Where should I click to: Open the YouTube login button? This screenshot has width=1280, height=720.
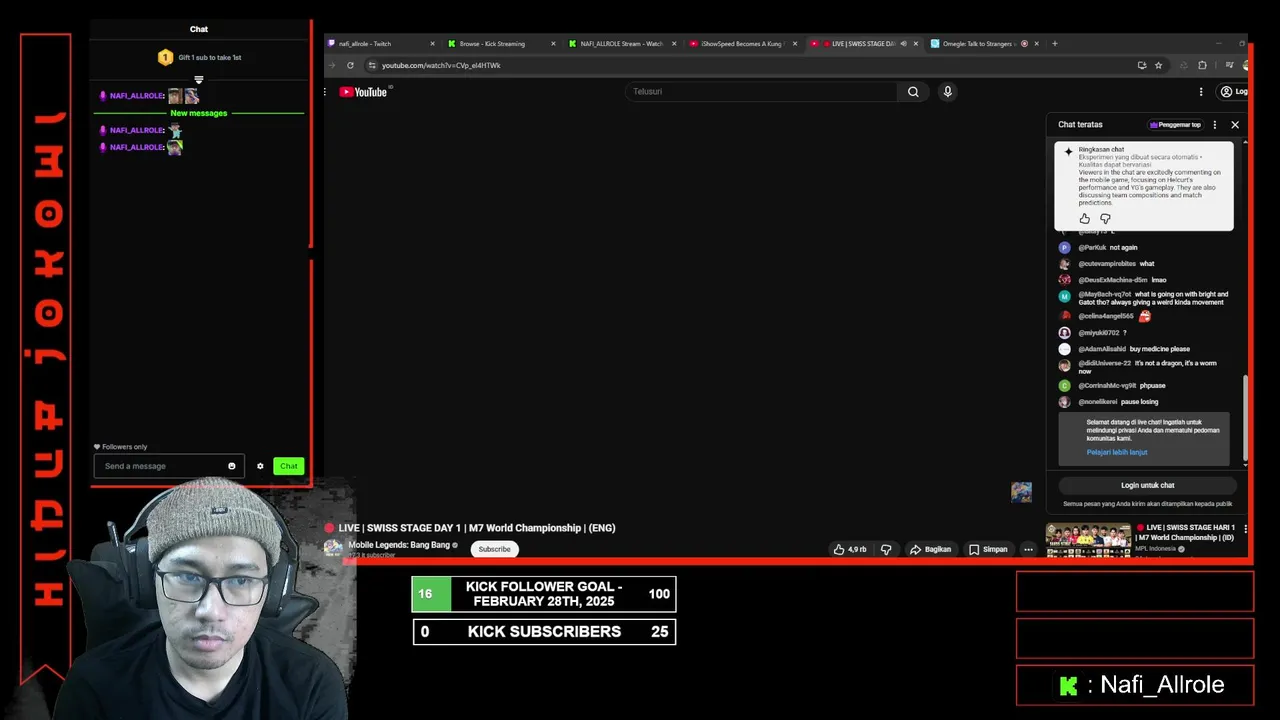click(x=1234, y=92)
